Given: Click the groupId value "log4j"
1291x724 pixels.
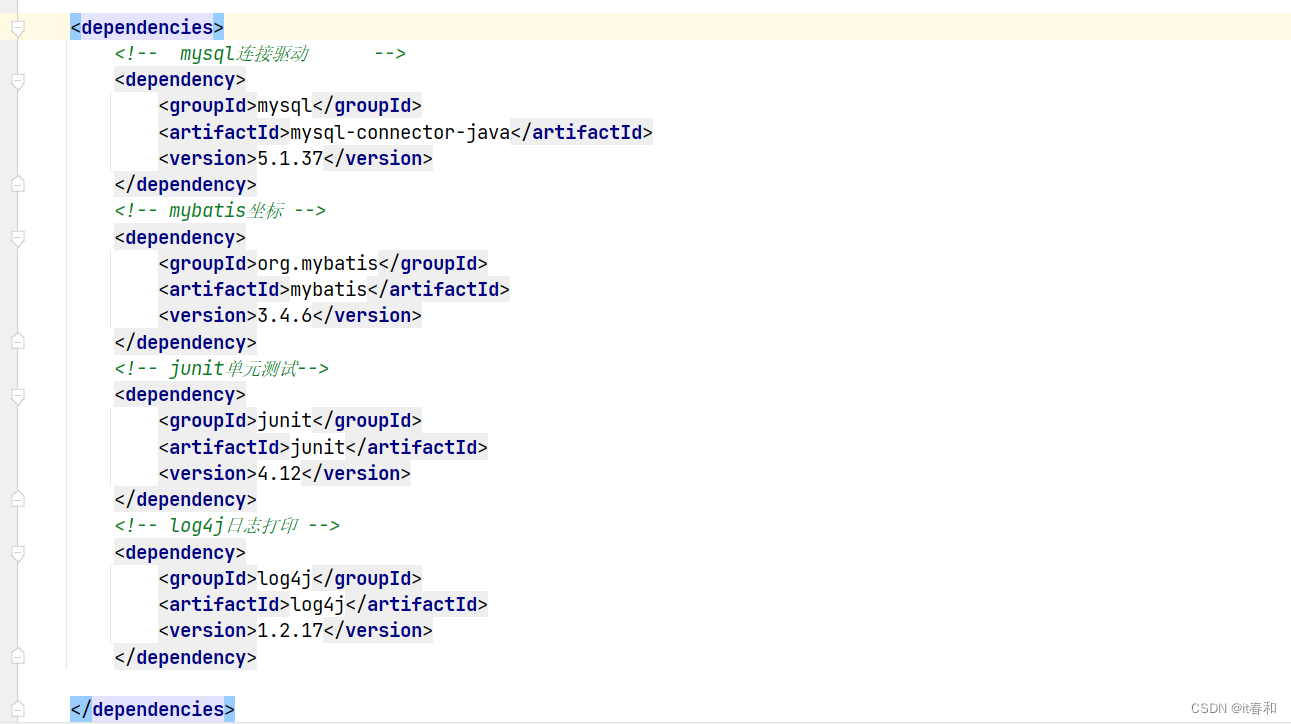Looking at the screenshot, I should (x=285, y=579).
